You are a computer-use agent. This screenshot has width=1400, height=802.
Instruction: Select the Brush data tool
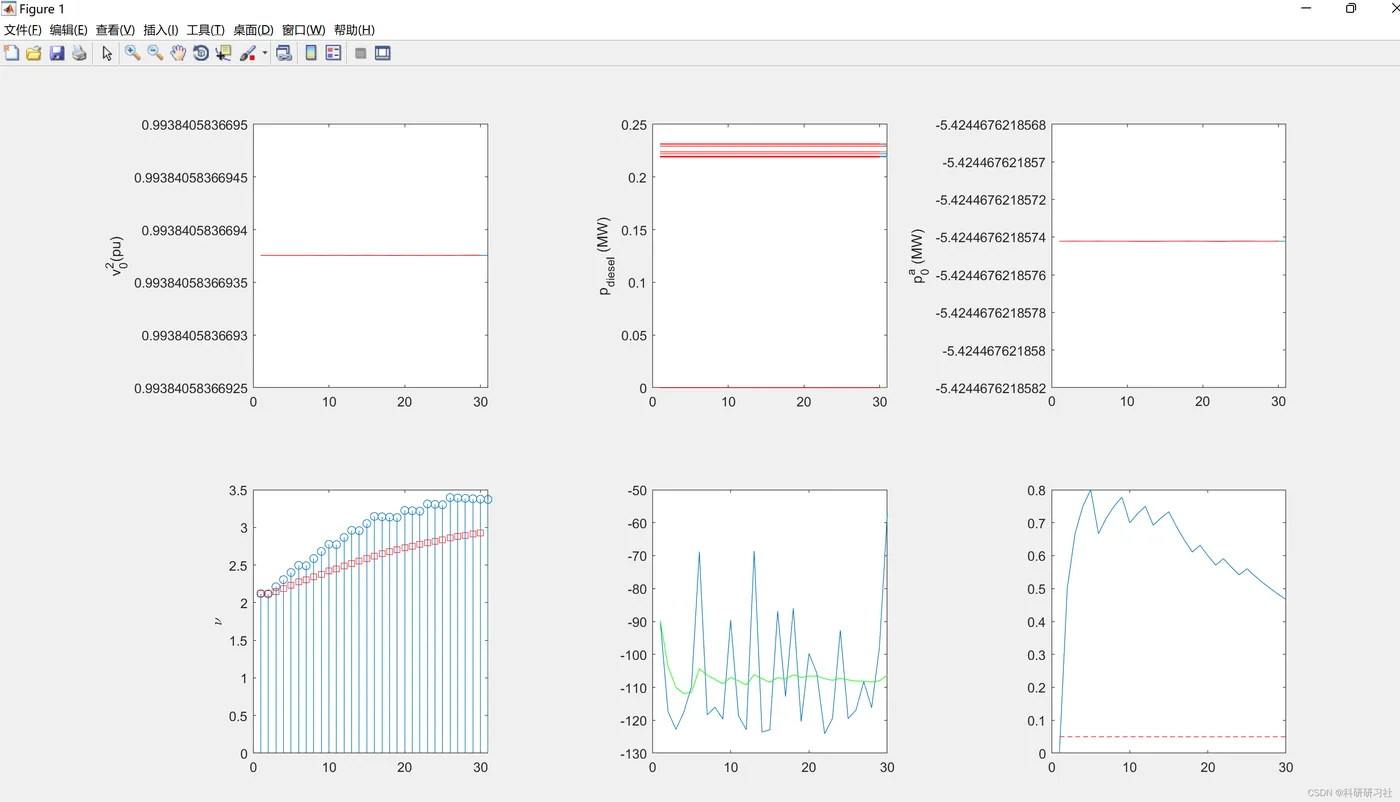pos(249,53)
